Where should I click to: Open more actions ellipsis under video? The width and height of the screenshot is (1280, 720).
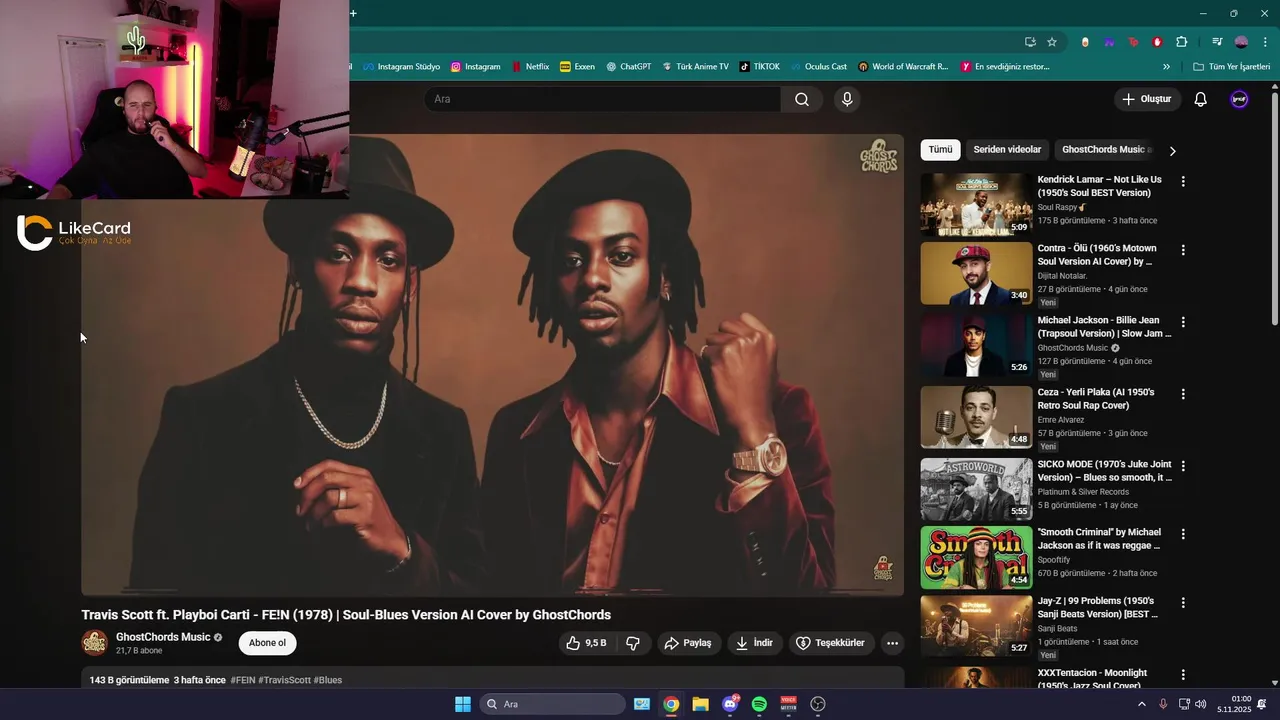point(892,643)
